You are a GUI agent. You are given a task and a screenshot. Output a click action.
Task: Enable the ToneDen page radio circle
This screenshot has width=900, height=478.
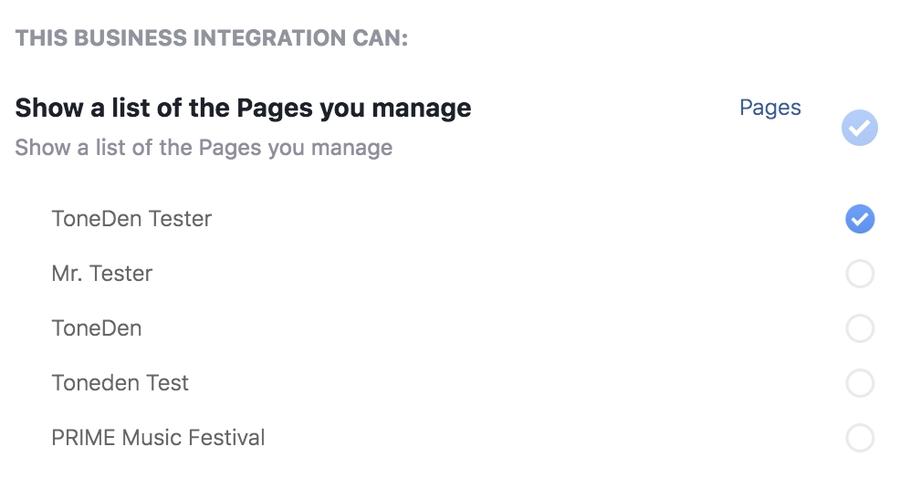[x=859, y=328]
